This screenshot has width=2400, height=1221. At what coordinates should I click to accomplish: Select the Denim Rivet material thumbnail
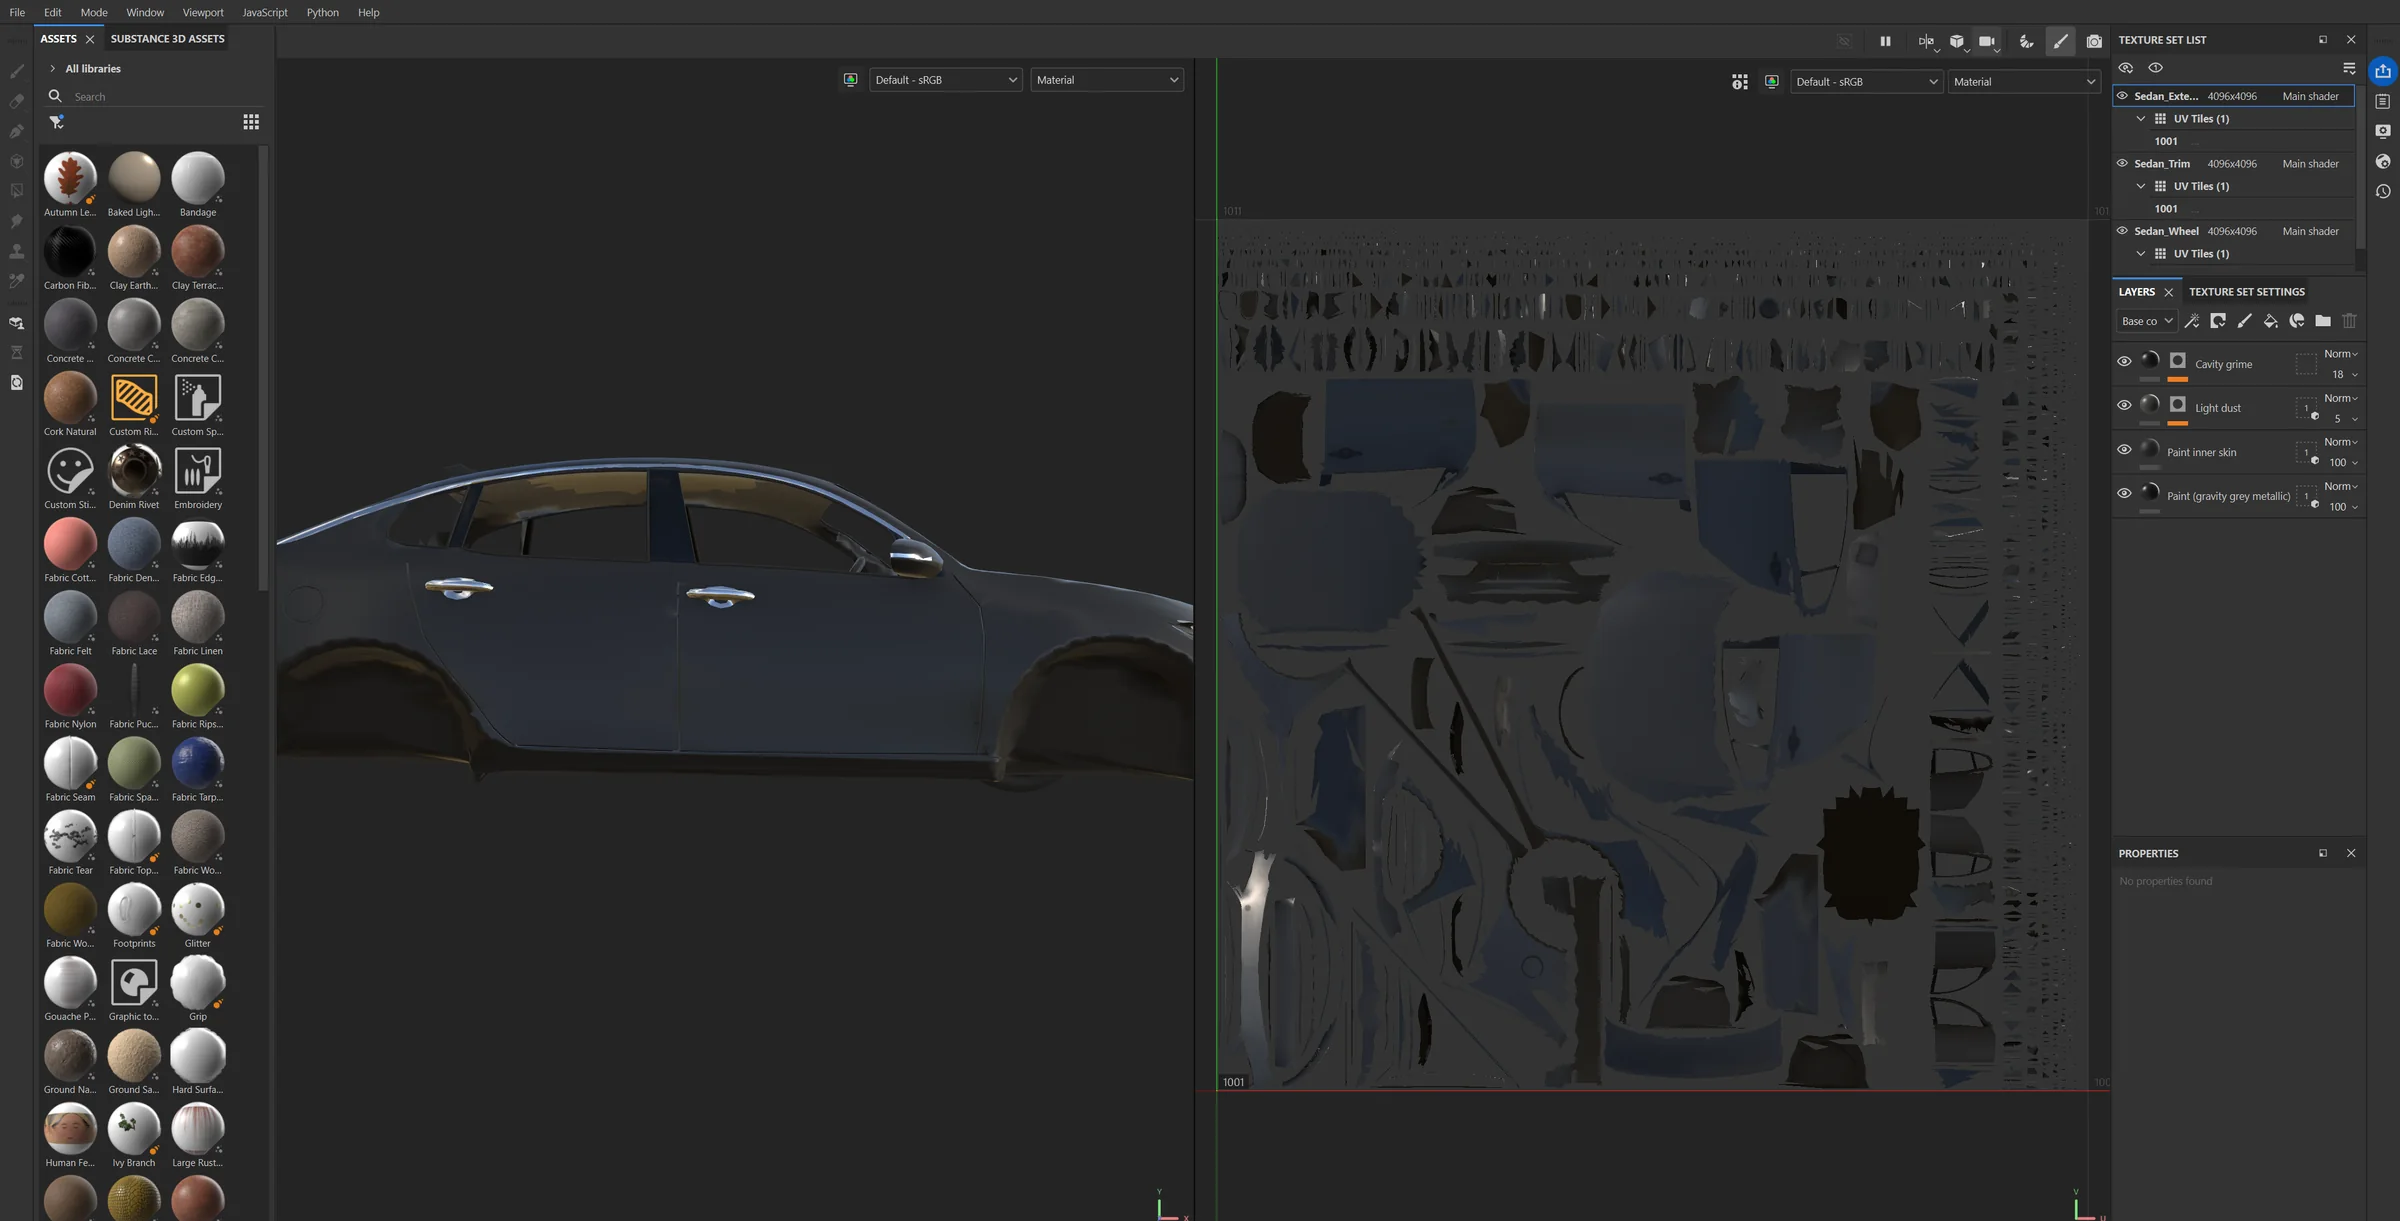pyautogui.click(x=134, y=470)
